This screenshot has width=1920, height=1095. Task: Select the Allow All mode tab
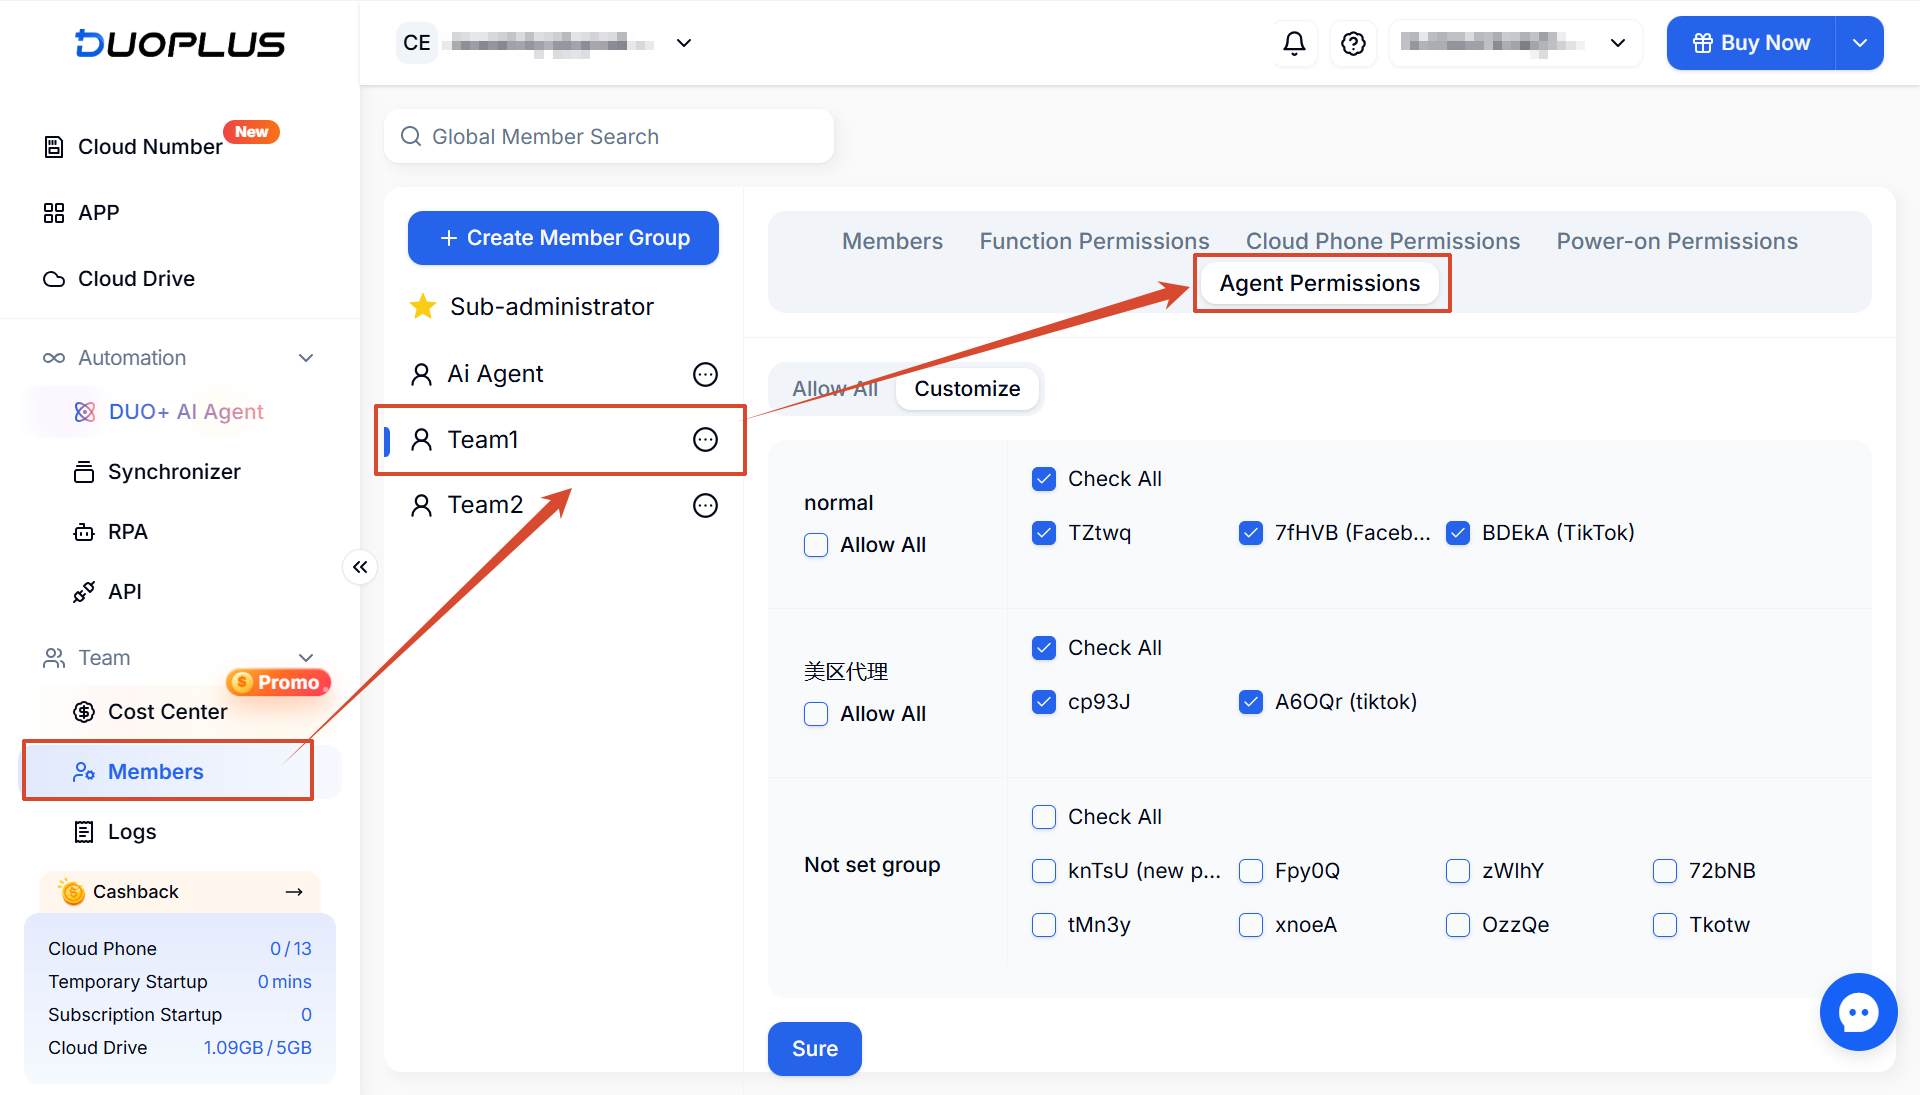pyautogui.click(x=835, y=388)
